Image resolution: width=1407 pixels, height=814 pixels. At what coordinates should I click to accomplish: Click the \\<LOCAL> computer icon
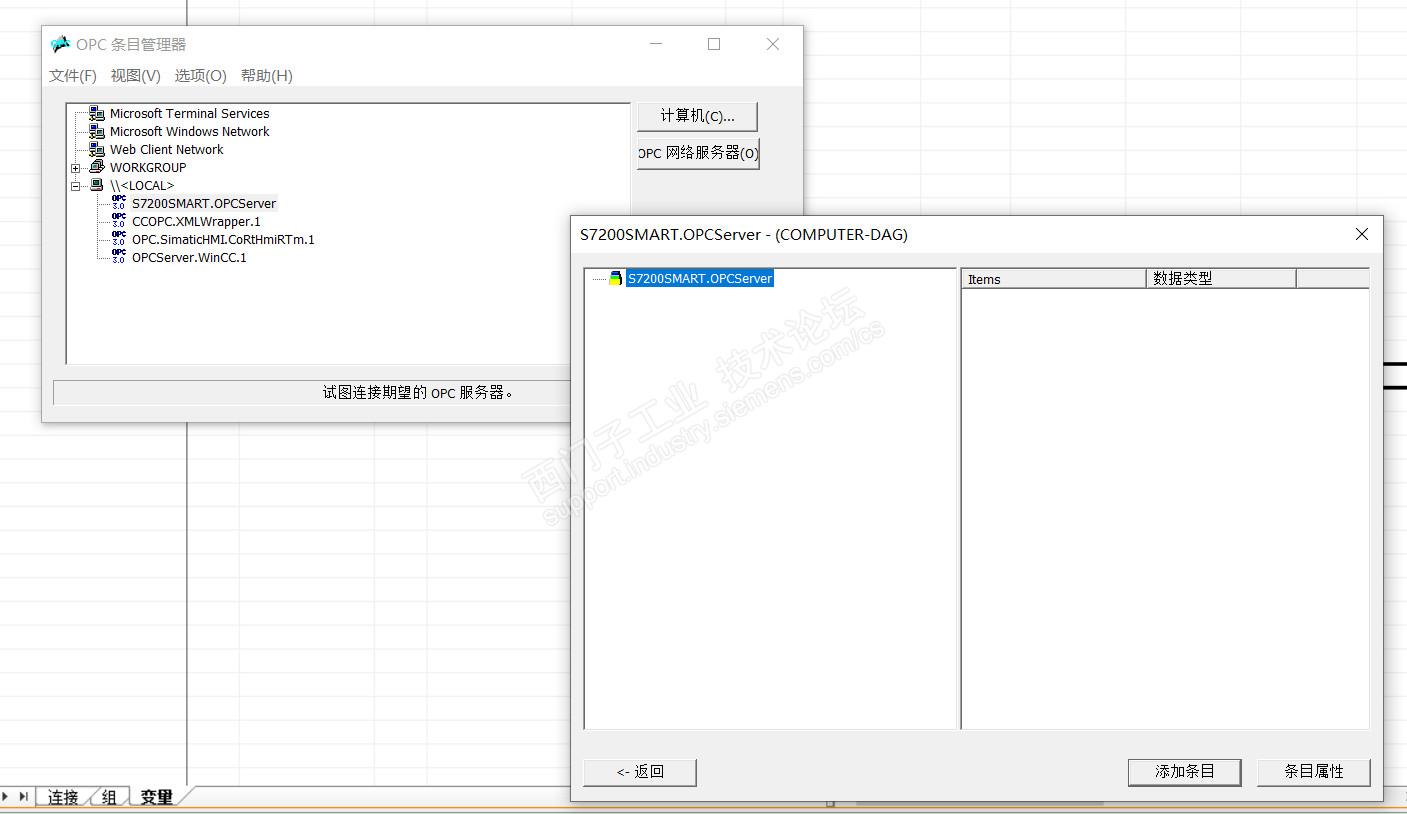[97, 185]
